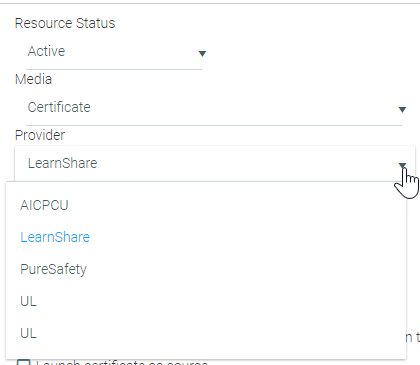The image size is (420, 365).
Task: Select the last UL entry in list
Action: [28, 333]
